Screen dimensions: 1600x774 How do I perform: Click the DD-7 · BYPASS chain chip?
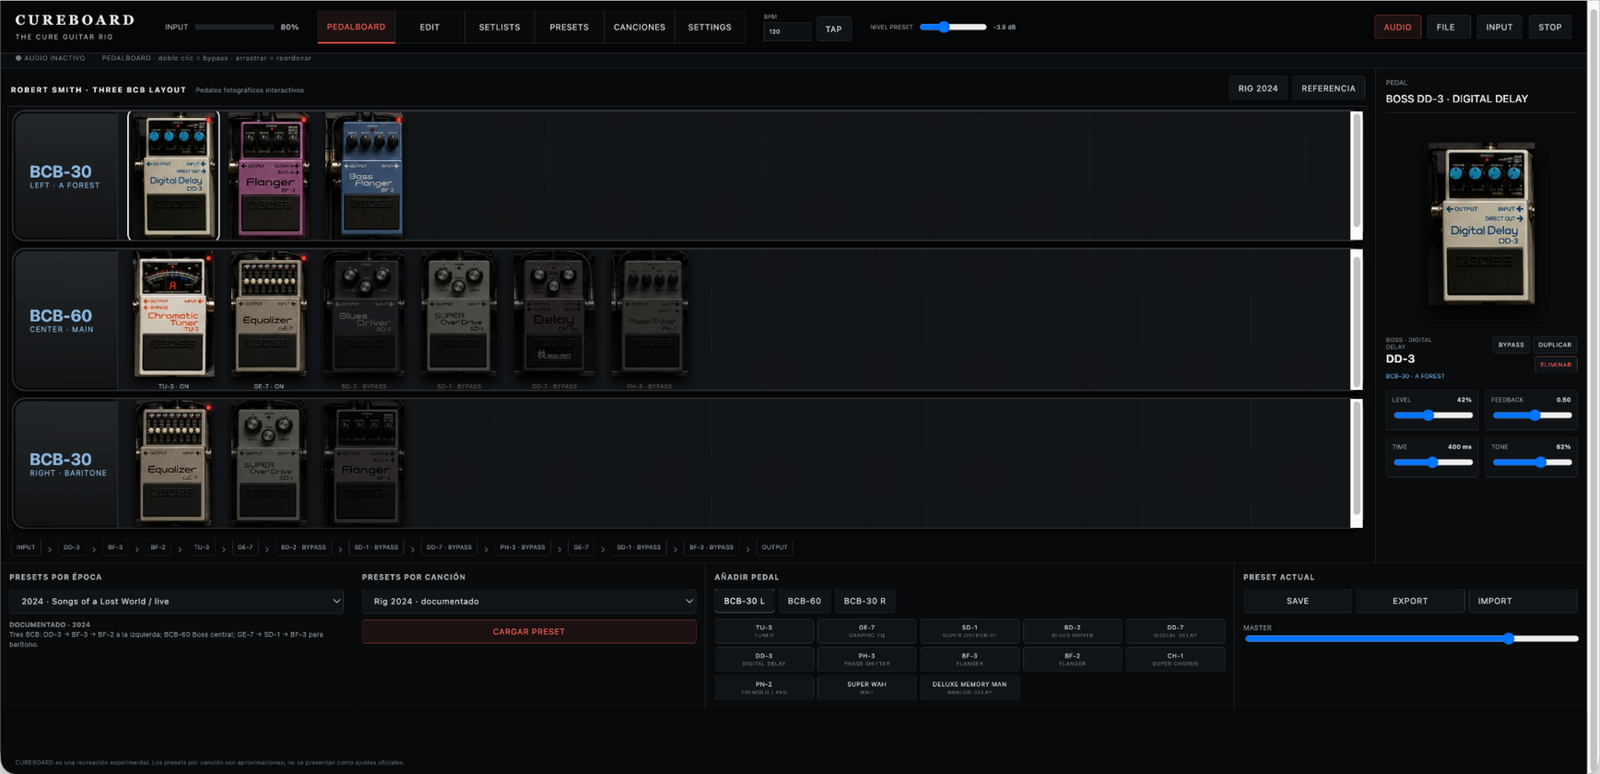click(449, 548)
